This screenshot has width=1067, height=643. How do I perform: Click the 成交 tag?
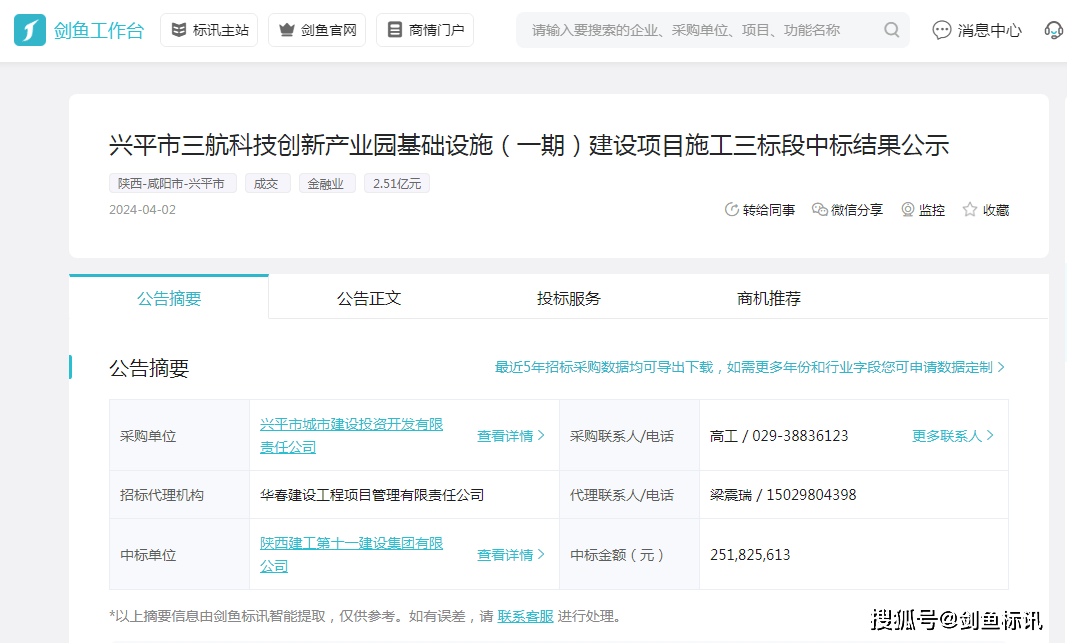(x=267, y=184)
